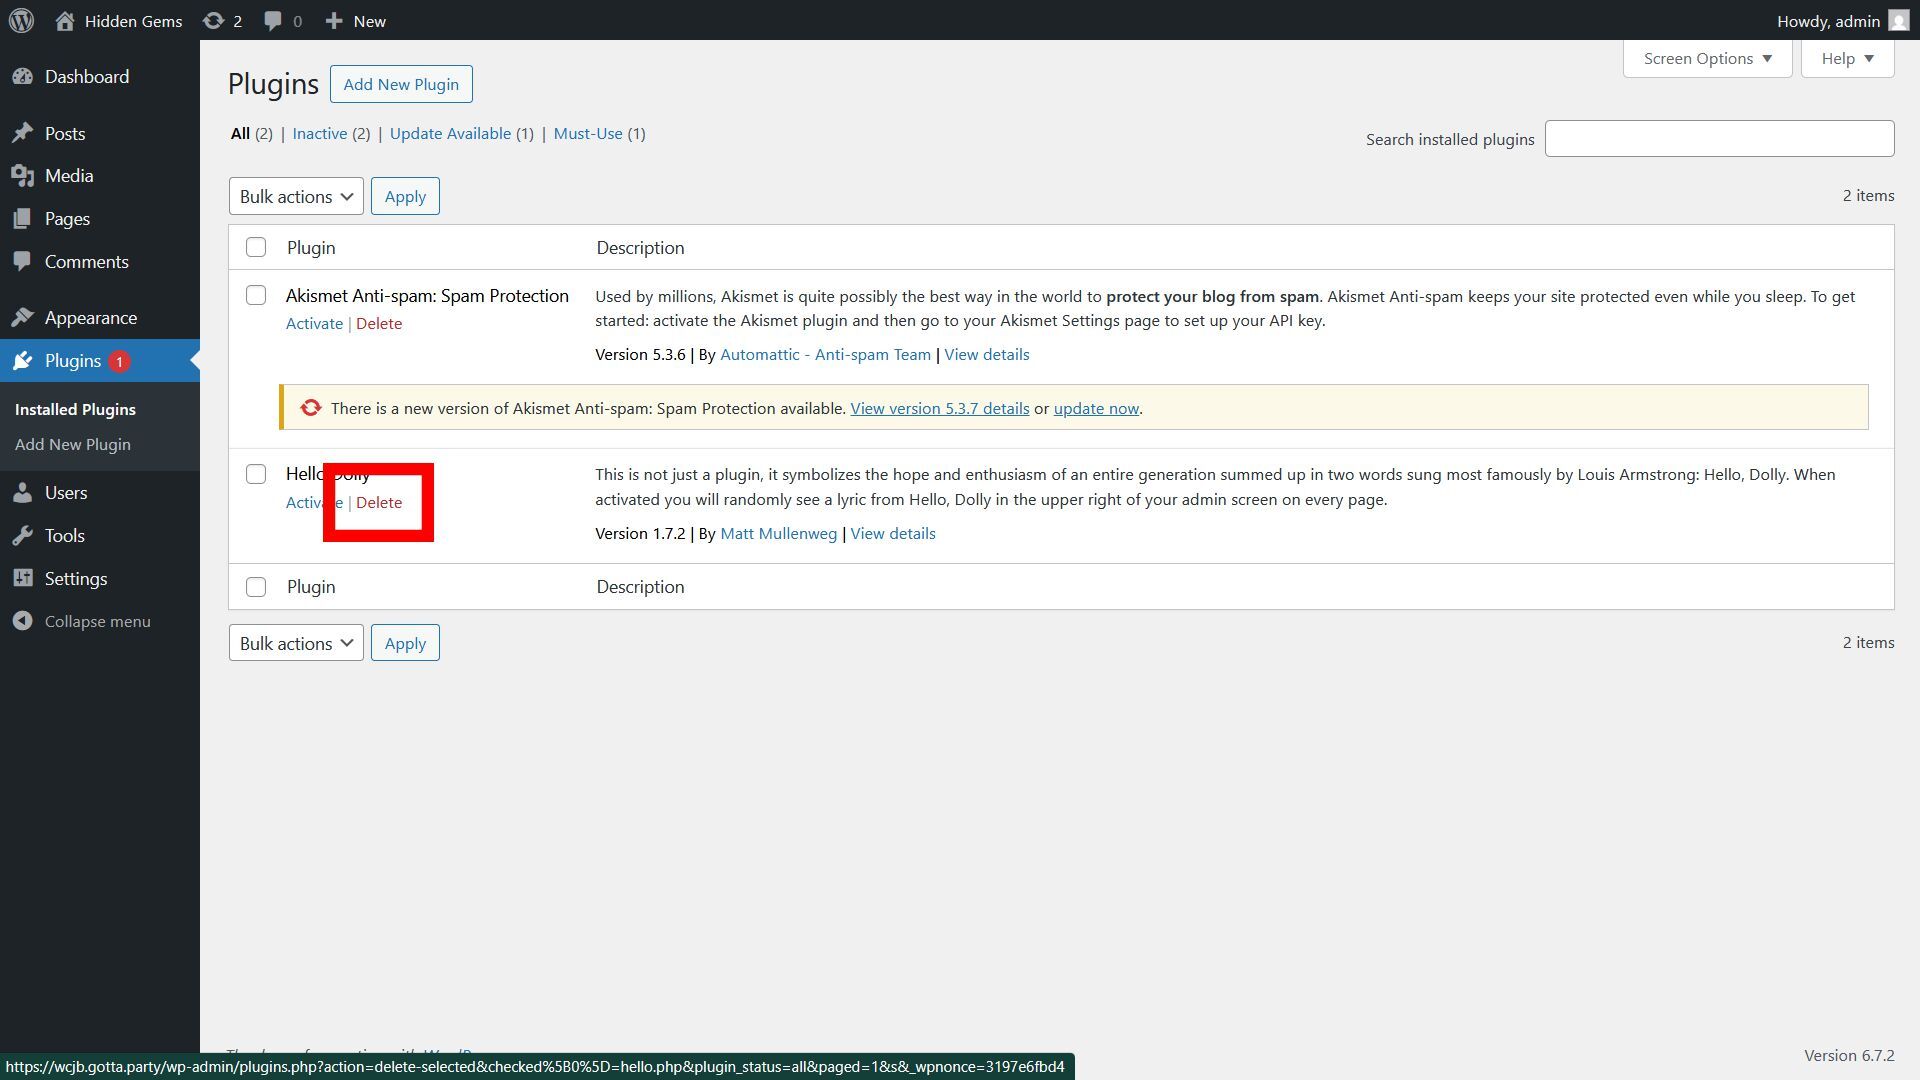
Task: Open the Dashboard menu item
Action: coord(100,77)
